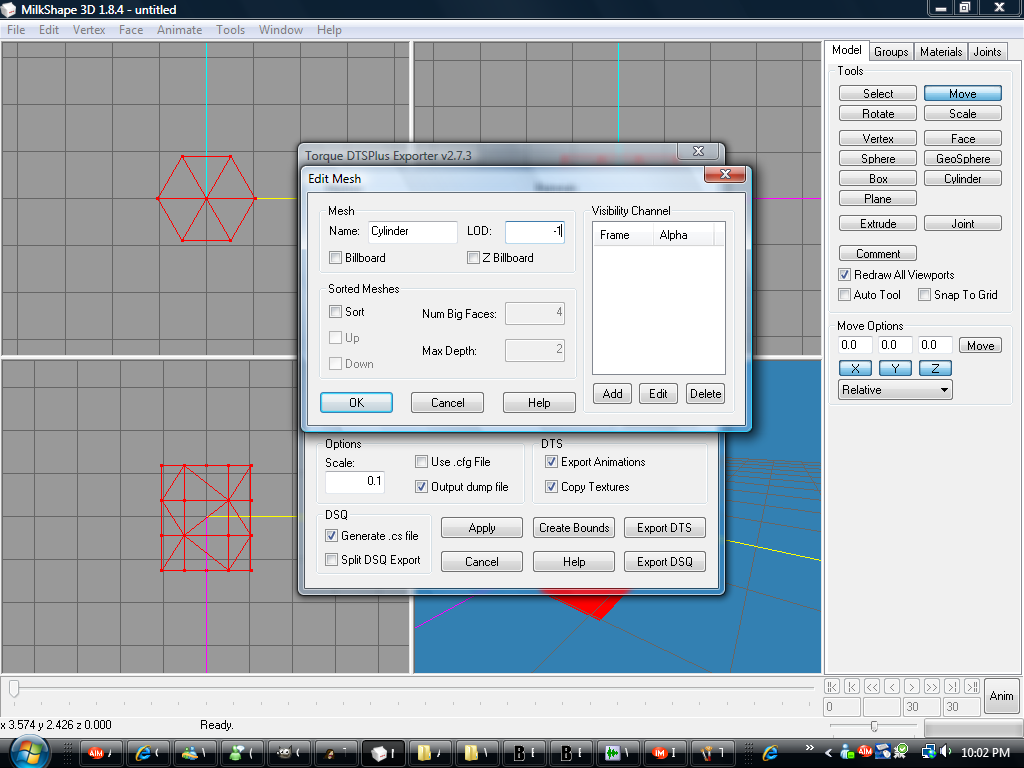Click the animation timeline slider thumb

[x=14, y=688]
